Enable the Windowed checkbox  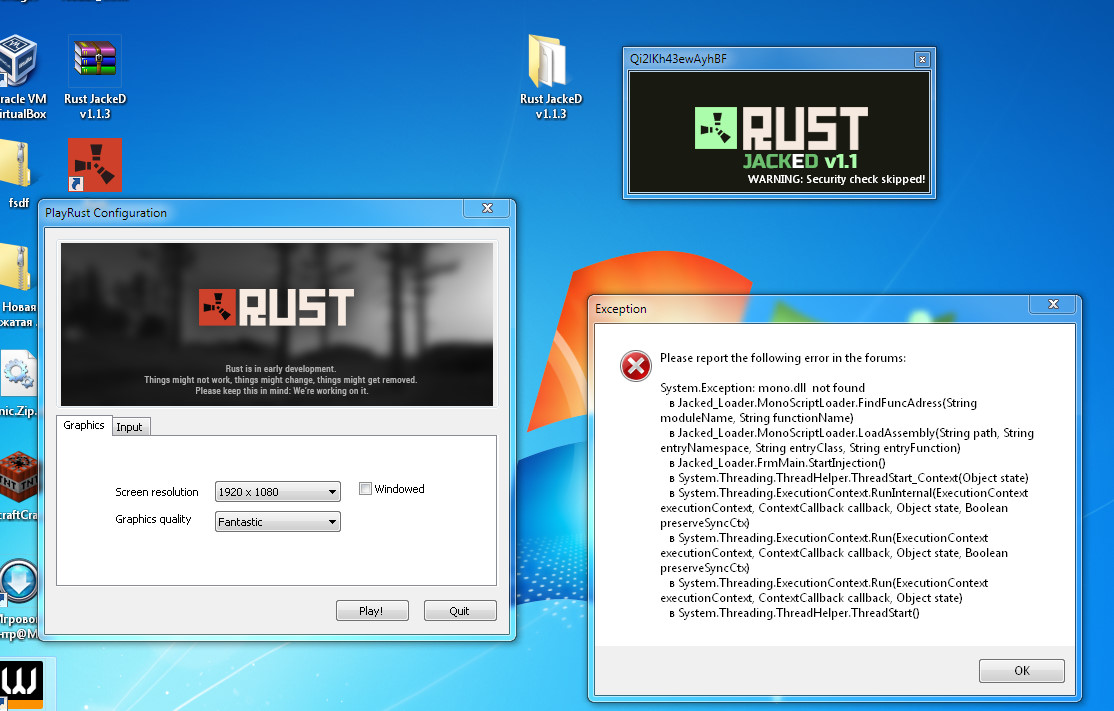[x=365, y=489]
